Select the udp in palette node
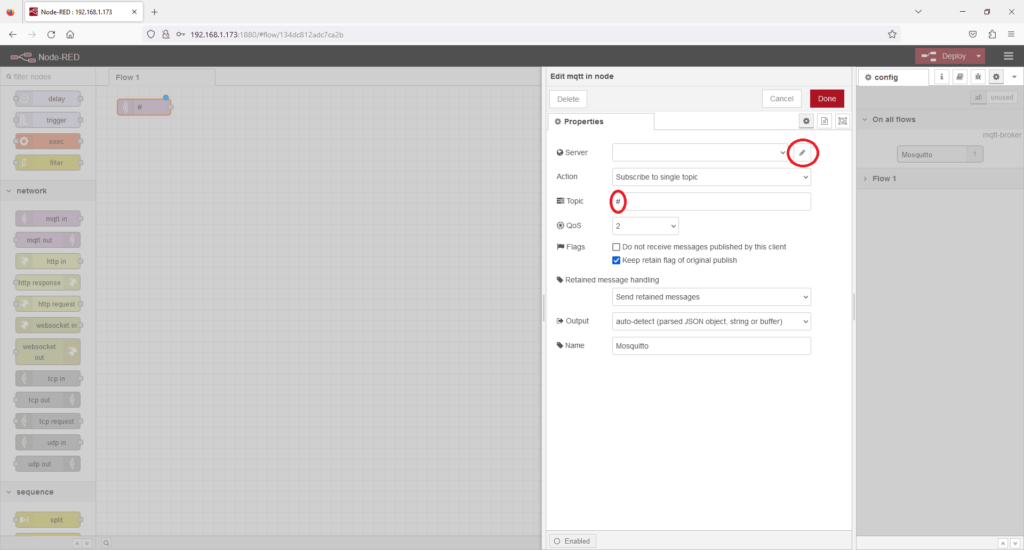1024x550 pixels. 49,442
